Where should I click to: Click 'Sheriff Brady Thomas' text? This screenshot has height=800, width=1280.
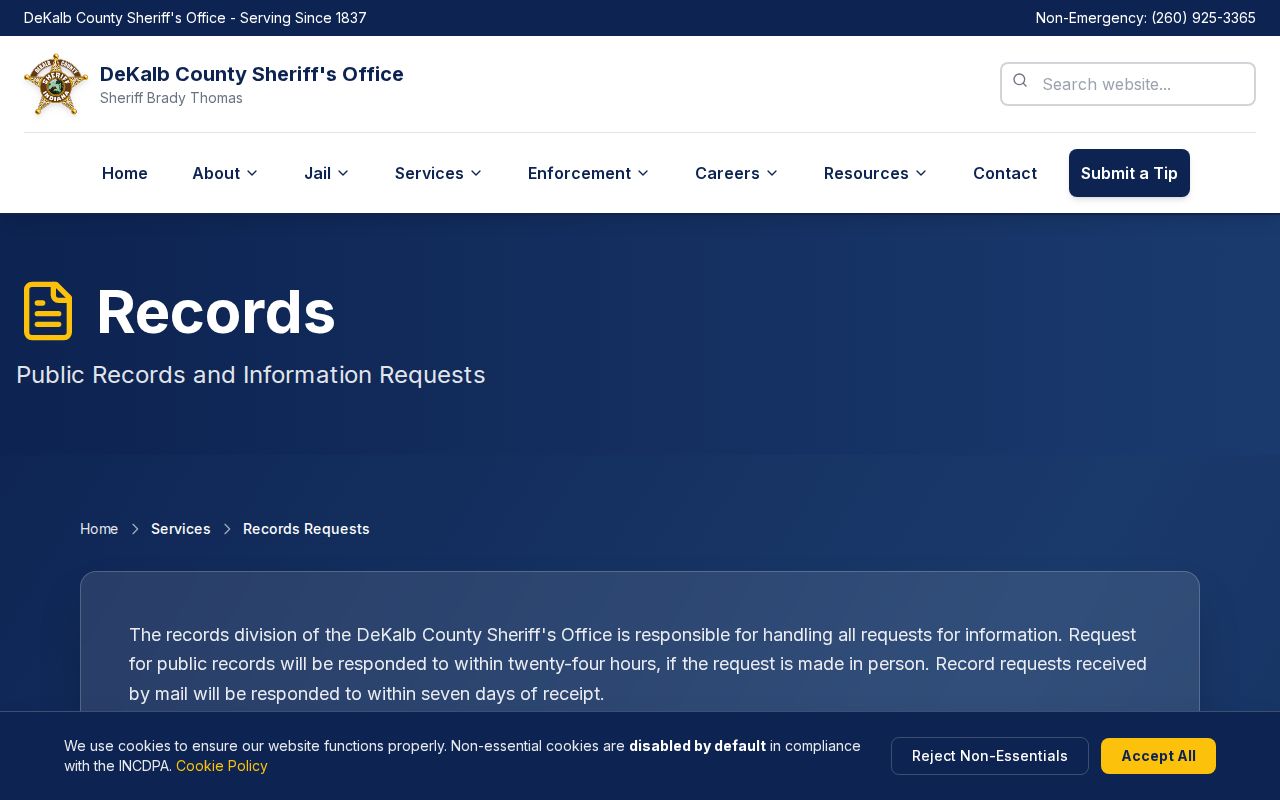coord(171,98)
